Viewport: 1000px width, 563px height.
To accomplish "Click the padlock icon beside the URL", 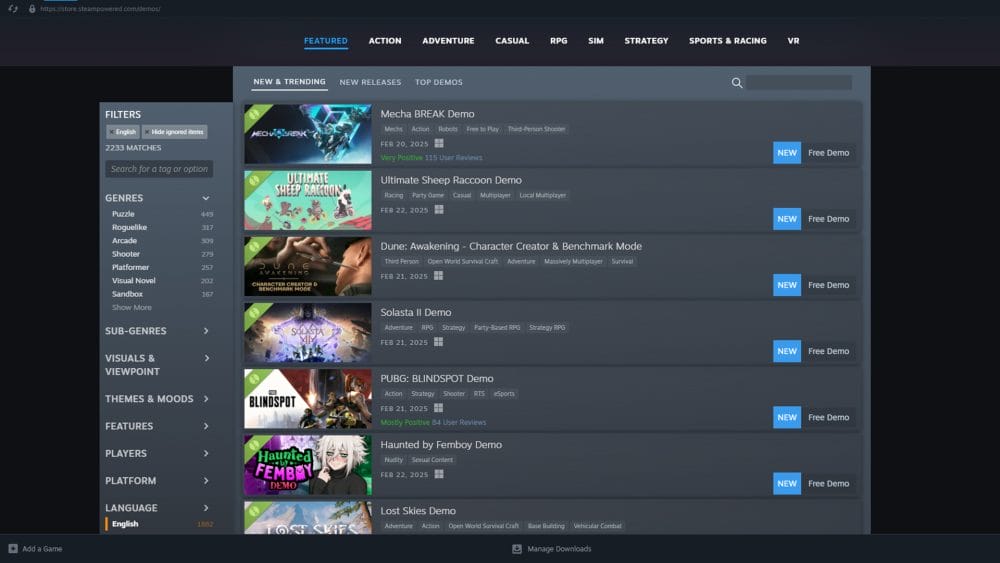I will [32, 8].
